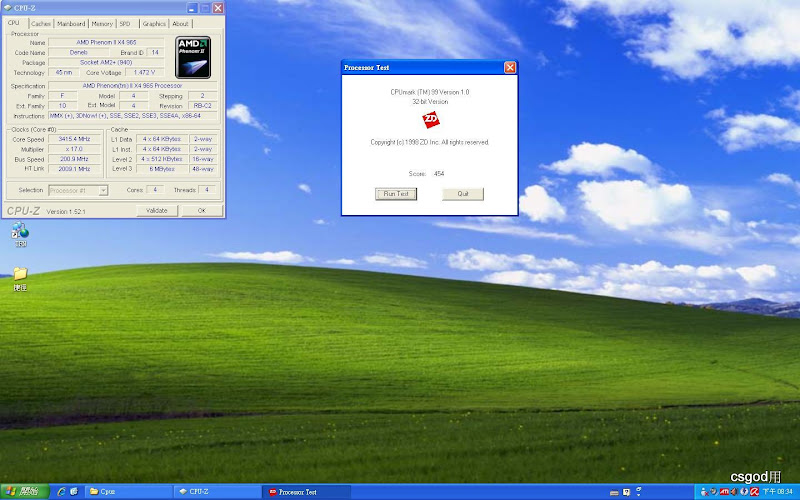Open the ATI tray icon
Image resolution: width=800 pixels, height=500 pixels.
tap(724, 492)
